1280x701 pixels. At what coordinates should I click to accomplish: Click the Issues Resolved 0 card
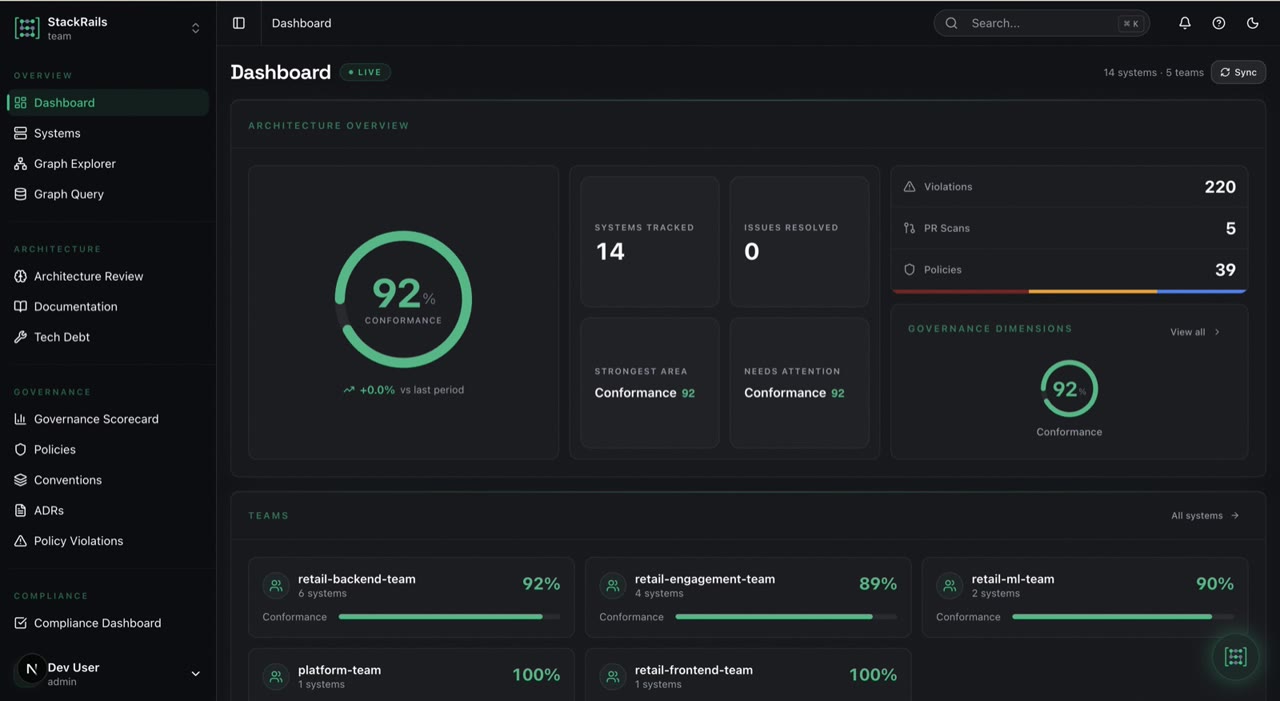[x=799, y=242]
